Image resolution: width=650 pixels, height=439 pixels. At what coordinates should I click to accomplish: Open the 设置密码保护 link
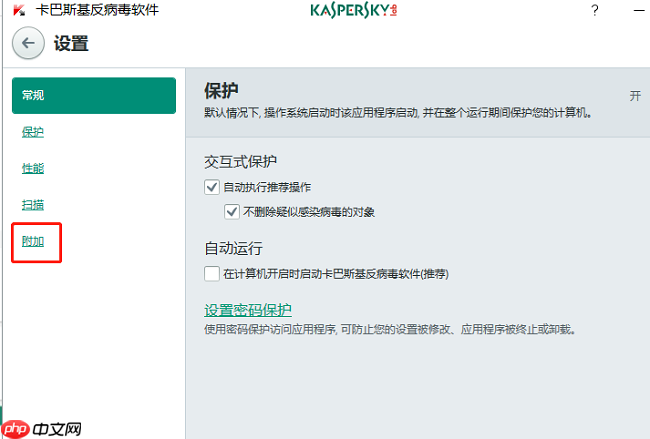pyautogui.click(x=248, y=310)
